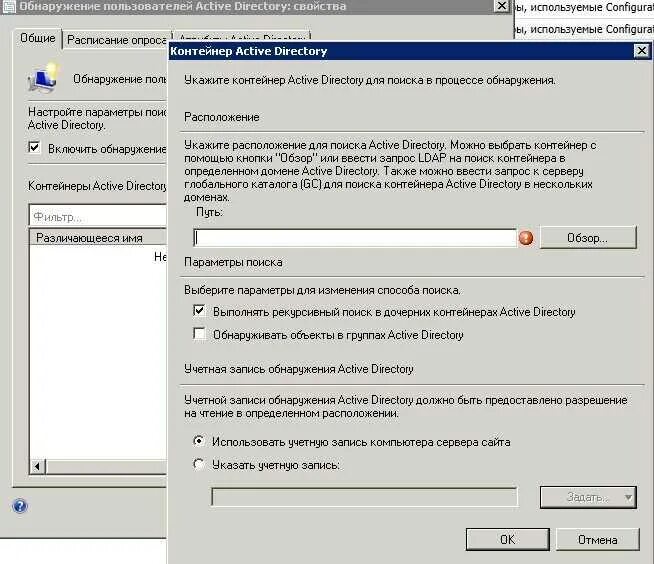The height and width of the screenshot is (564, 654).
Task: Focus the Путь path input field
Action: [x=355, y=238]
